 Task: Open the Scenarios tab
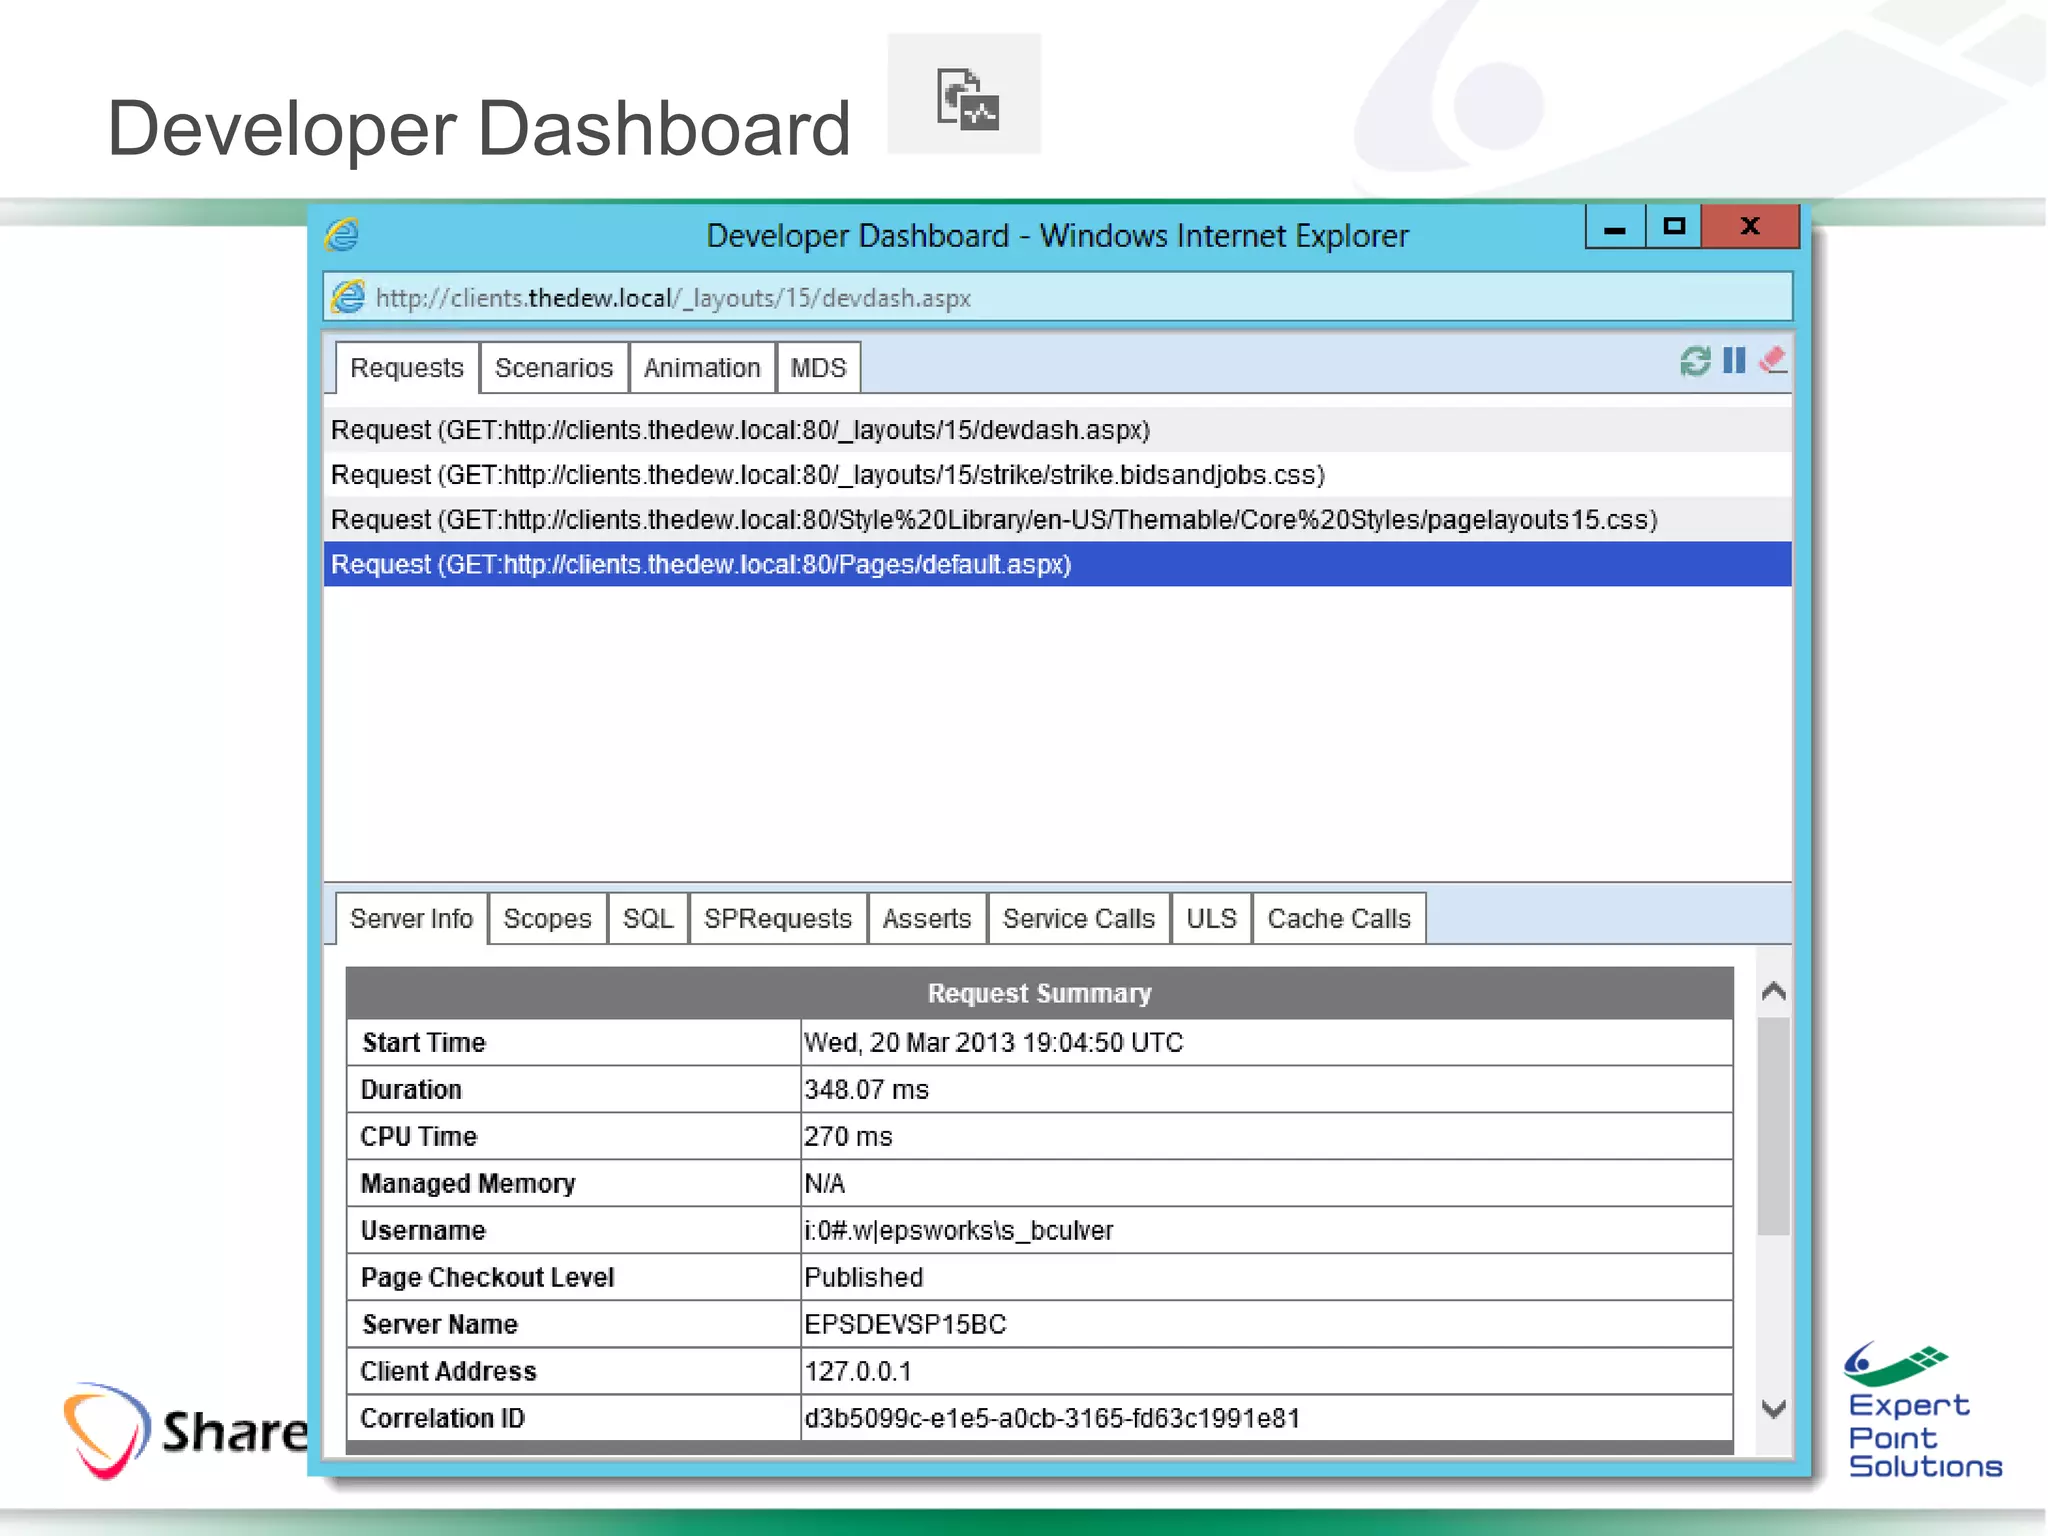(x=554, y=368)
